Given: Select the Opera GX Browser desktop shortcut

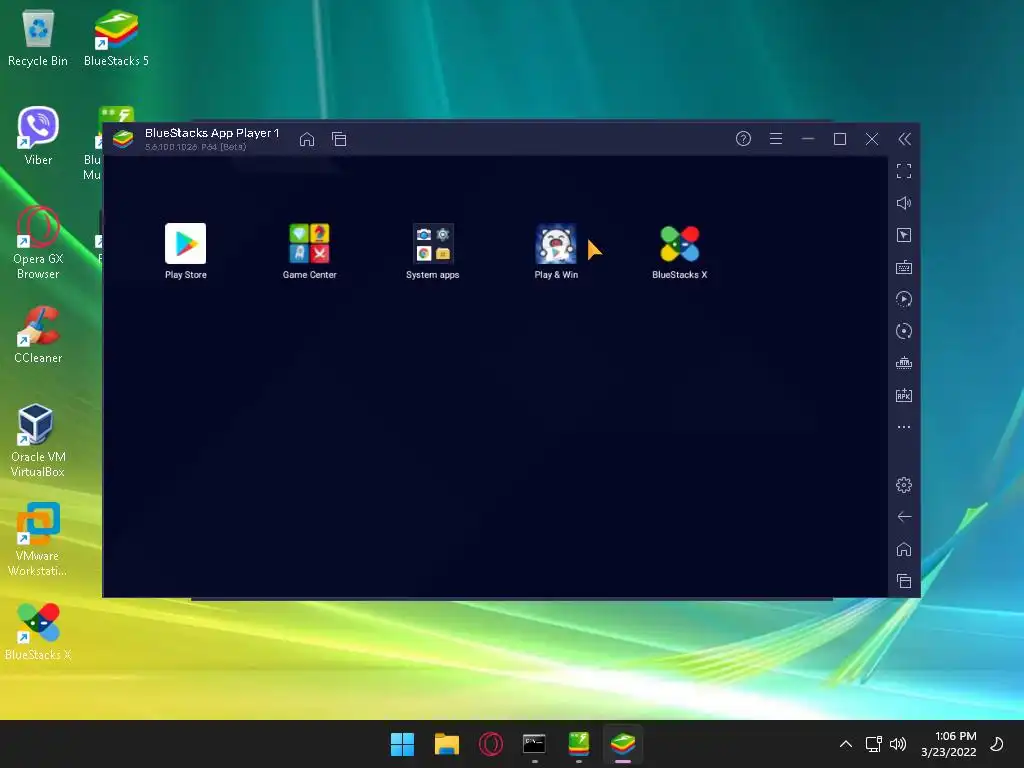Looking at the screenshot, I should pos(38,242).
